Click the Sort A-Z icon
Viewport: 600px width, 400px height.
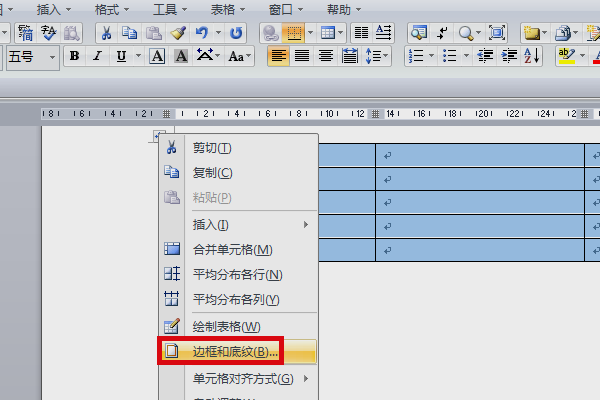pos(532,56)
